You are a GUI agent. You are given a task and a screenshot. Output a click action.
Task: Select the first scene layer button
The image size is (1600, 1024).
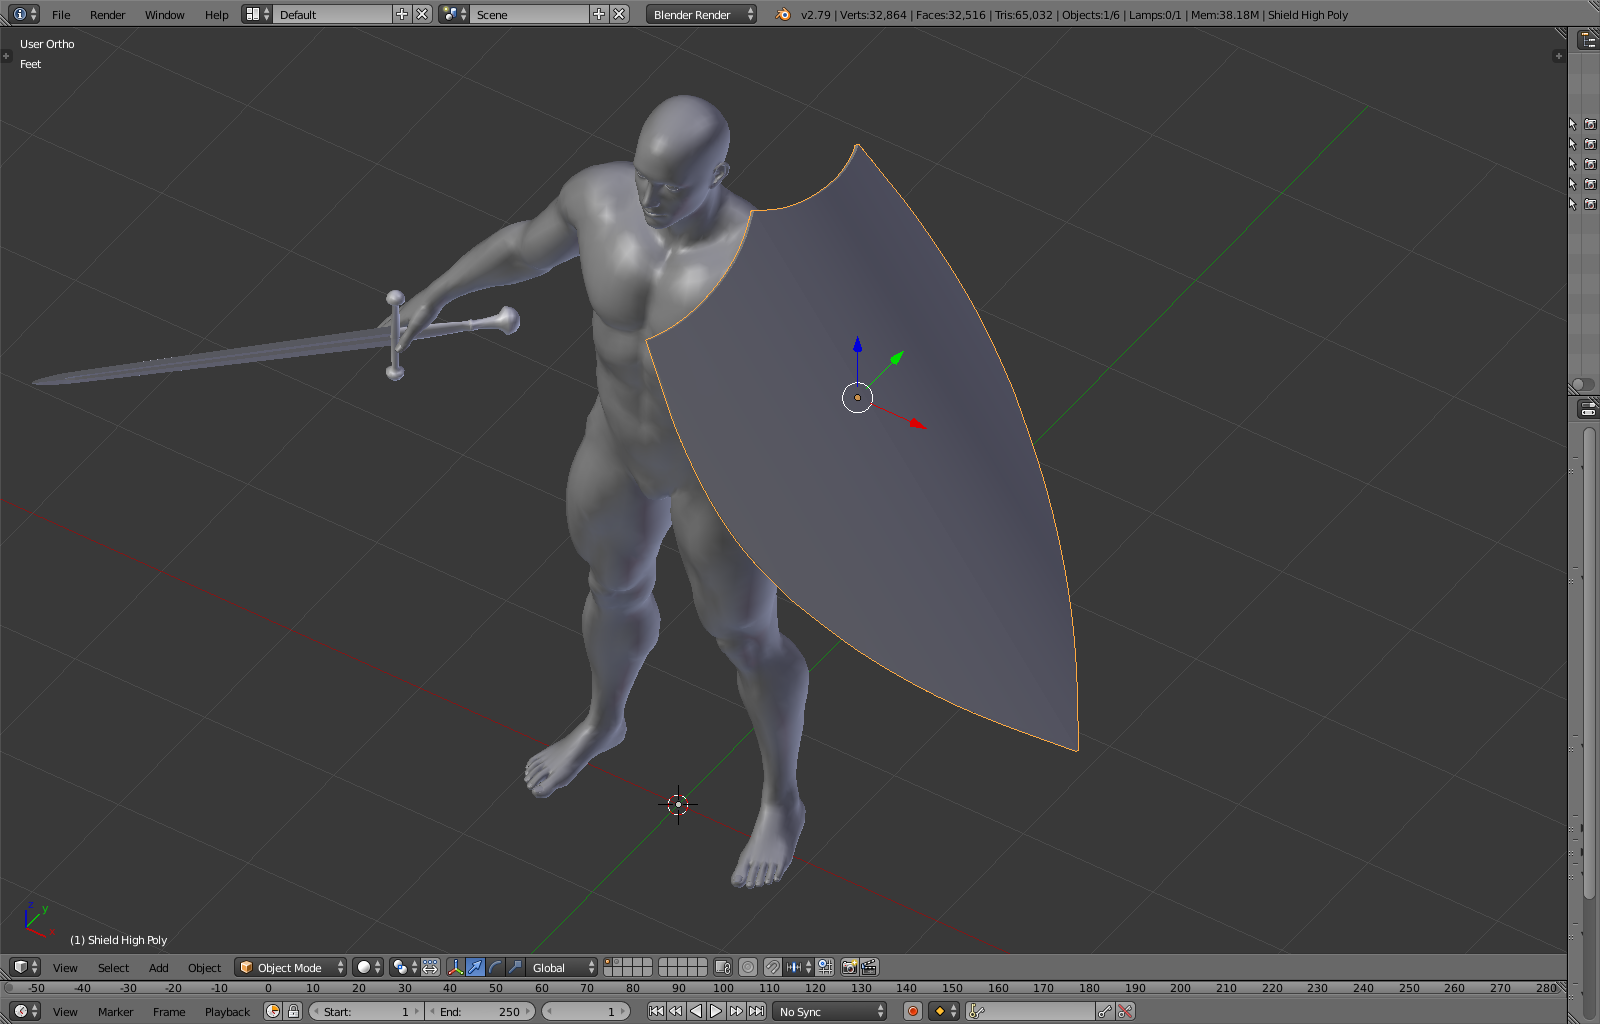tap(608, 962)
